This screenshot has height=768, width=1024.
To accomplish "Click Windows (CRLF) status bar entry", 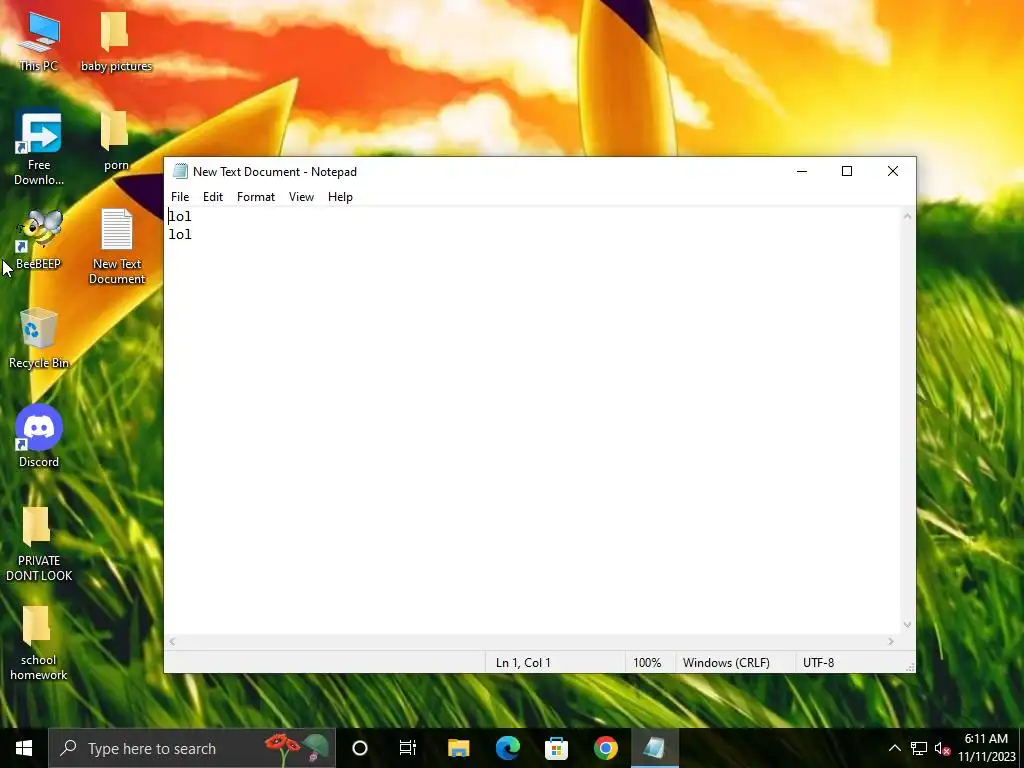I will point(726,662).
